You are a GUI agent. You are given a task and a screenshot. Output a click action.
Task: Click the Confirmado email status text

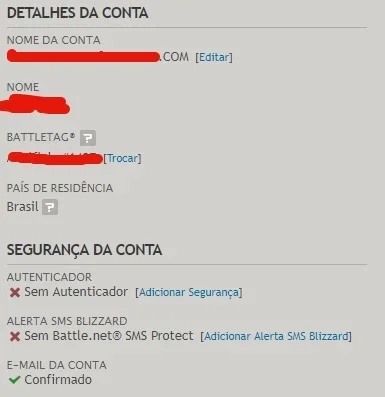(x=58, y=380)
